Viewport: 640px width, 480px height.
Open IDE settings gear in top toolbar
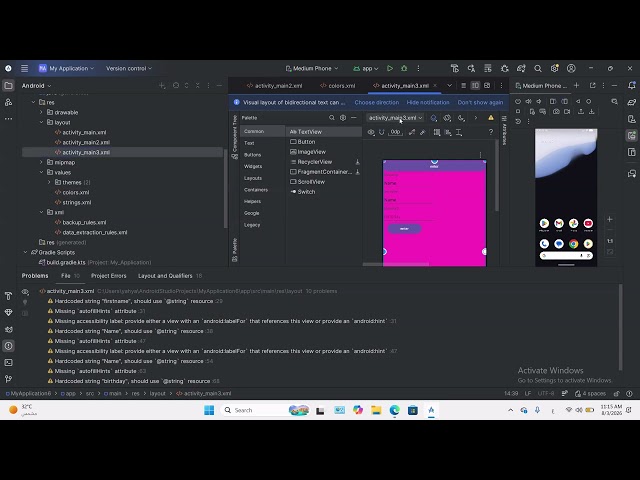tap(554, 69)
